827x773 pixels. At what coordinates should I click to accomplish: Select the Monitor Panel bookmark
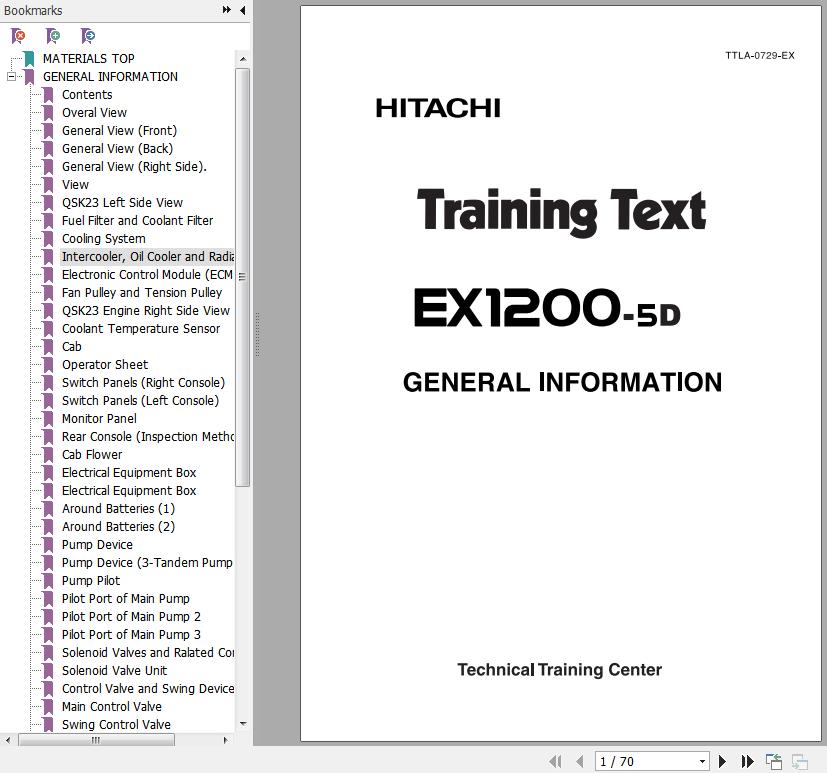click(x=99, y=418)
